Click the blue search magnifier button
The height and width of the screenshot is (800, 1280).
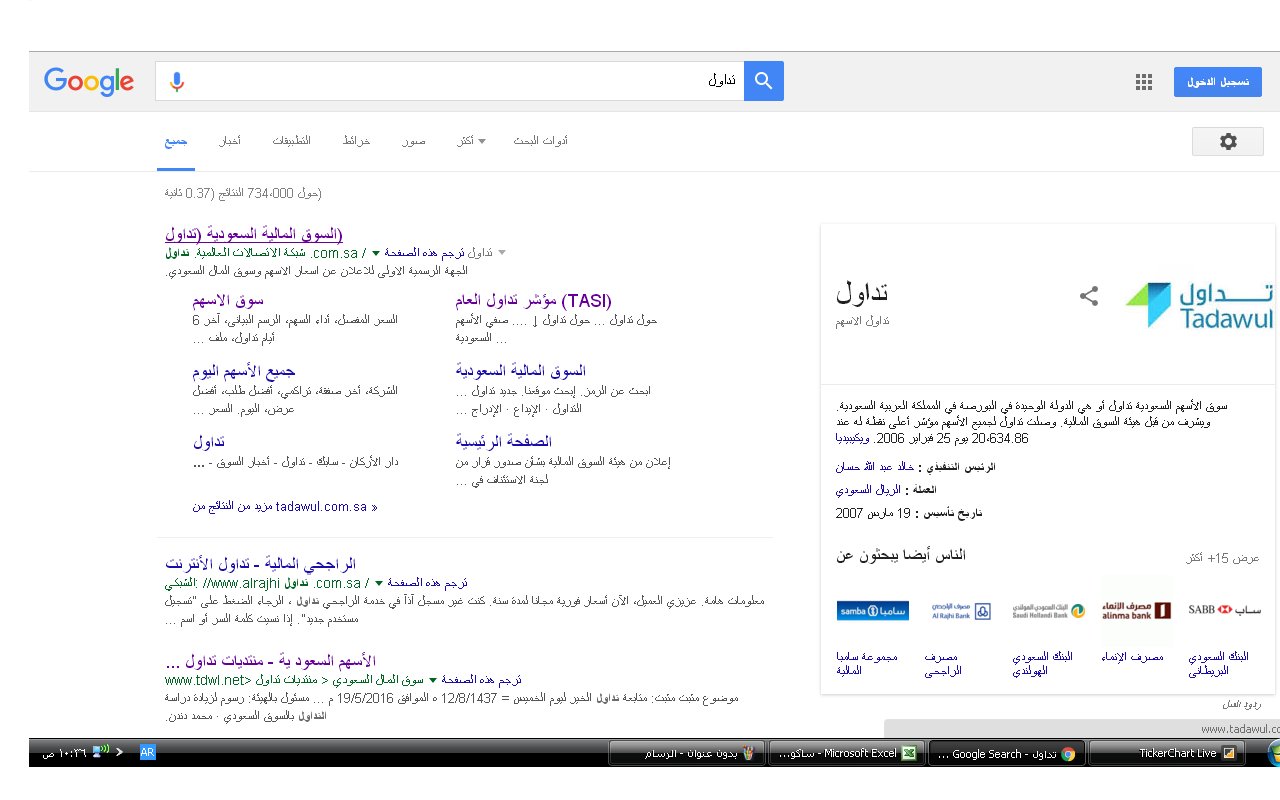point(764,81)
